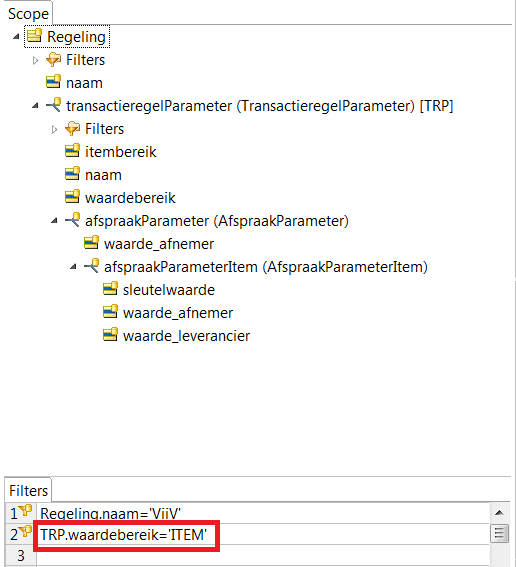
Task: Switch to the Scope tab
Action: (28, 14)
